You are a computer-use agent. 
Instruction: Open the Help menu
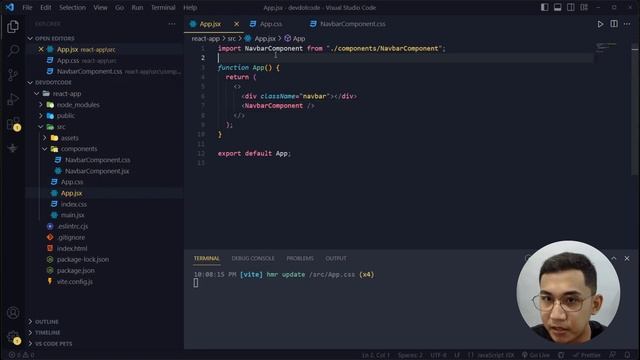tap(190, 7)
